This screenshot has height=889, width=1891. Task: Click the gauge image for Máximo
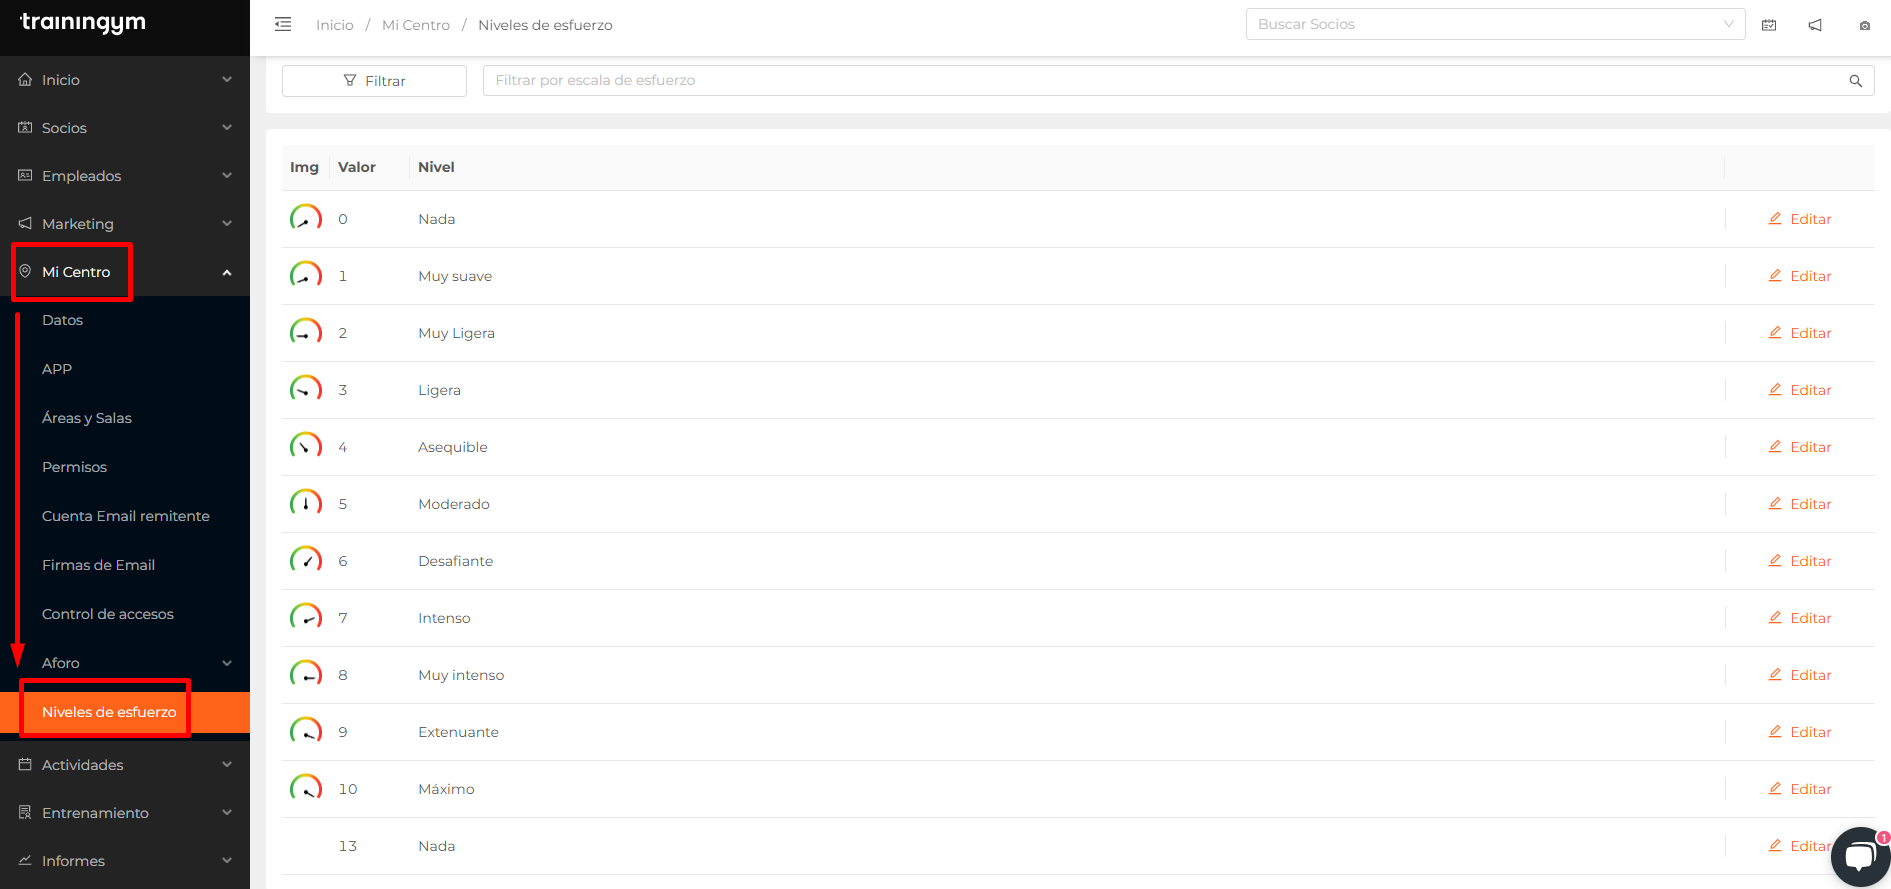(306, 788)
